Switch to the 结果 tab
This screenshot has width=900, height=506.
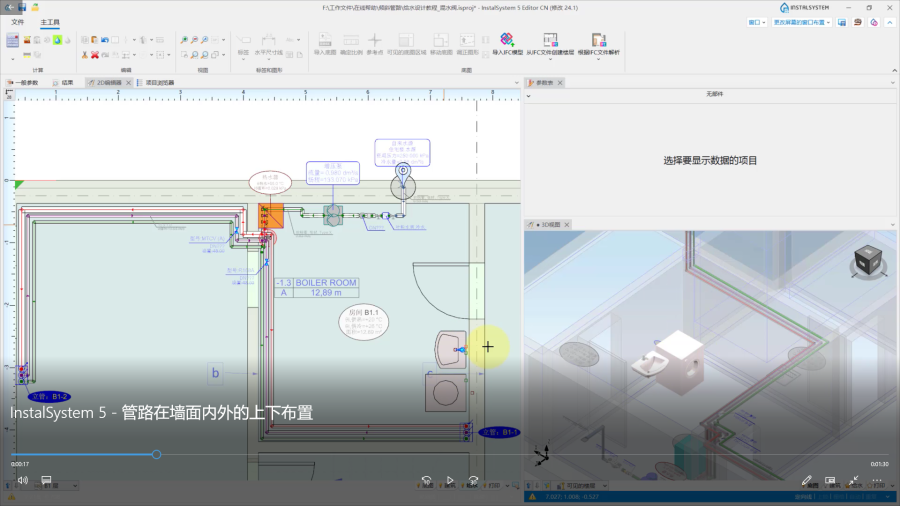pos(63,83)
